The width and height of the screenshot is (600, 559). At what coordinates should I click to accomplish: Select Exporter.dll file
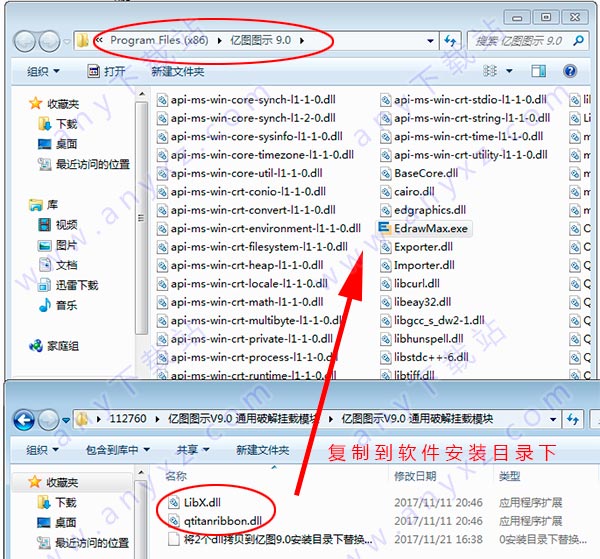point(416,247)
